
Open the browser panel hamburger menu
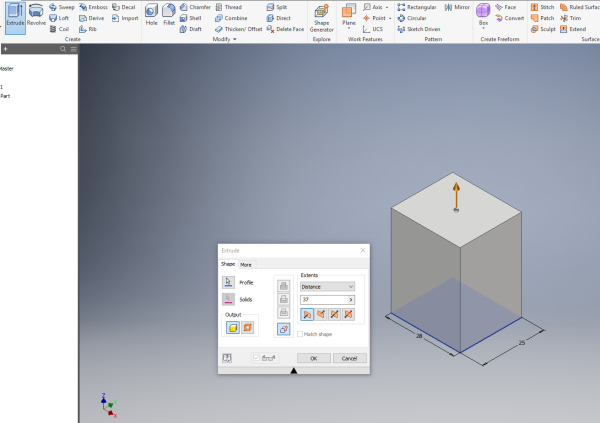(73, 49)
